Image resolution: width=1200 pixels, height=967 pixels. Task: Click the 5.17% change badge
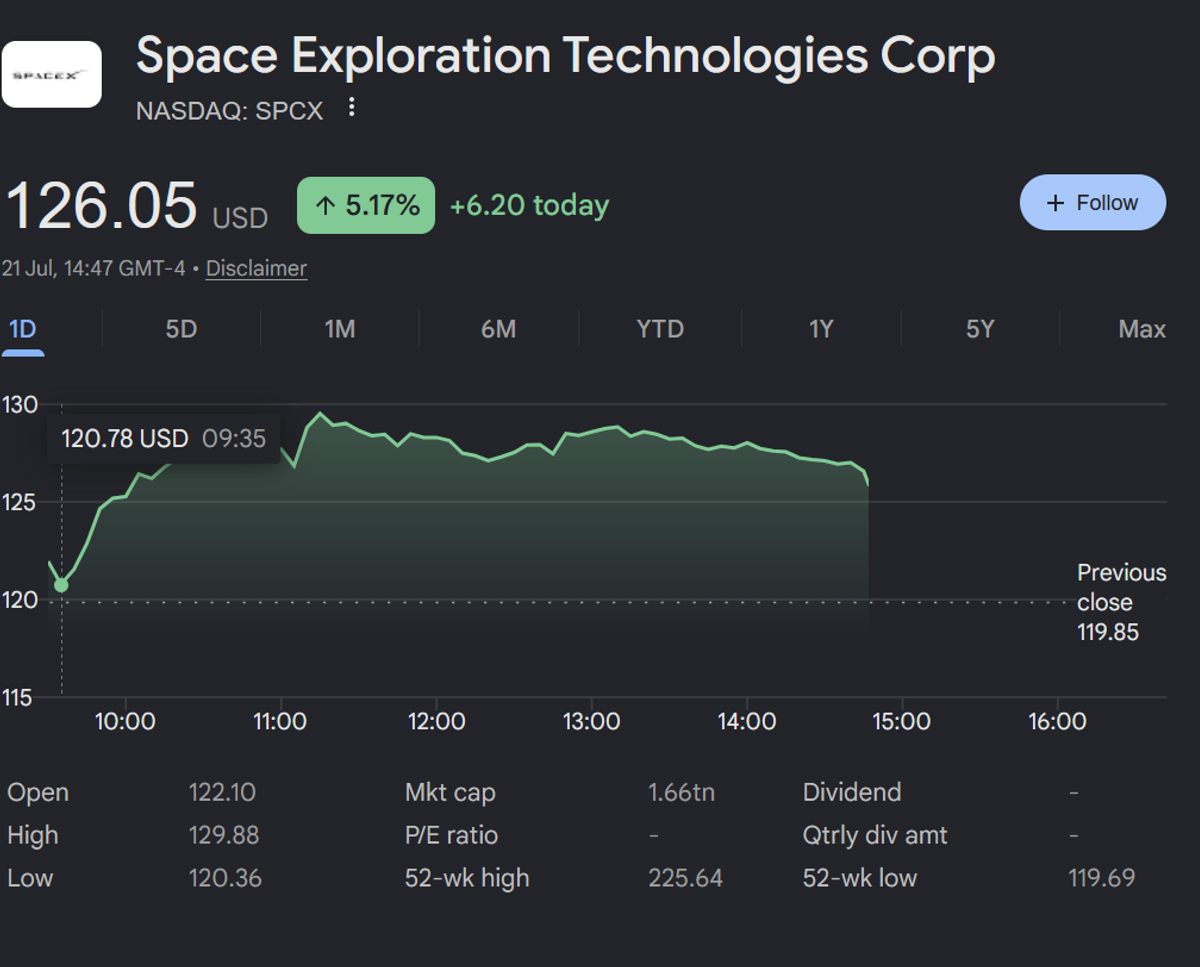(366, 205)
